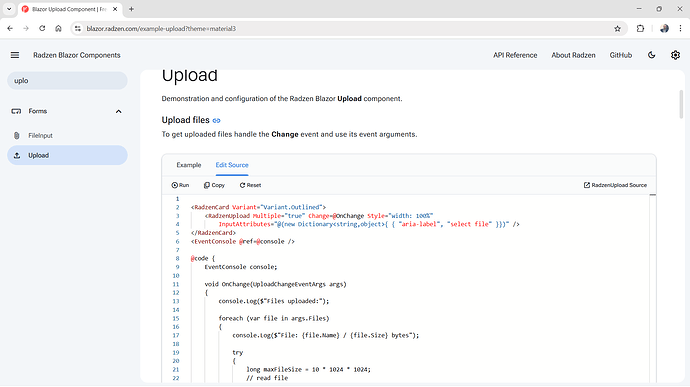Reload the page
Screen dimensions: 690x387
pos(42,29)
